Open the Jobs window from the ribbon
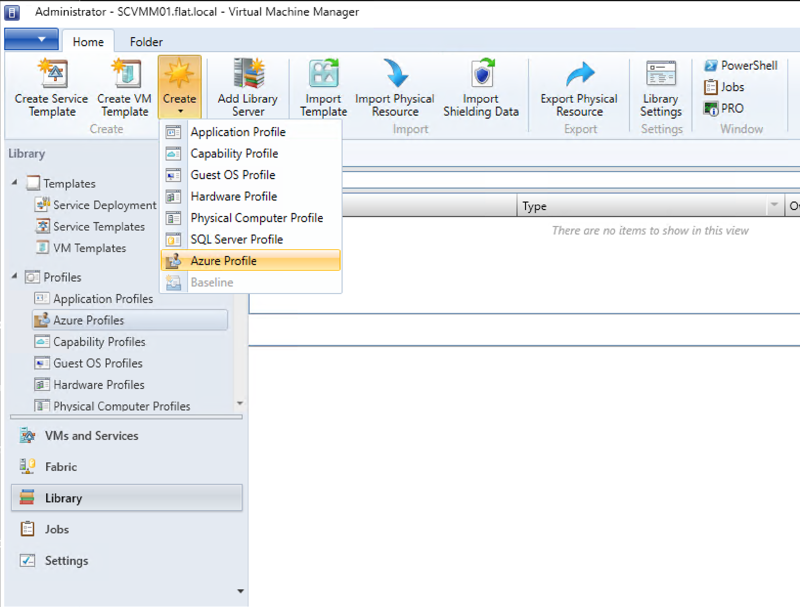800x607 pixels. (730, 87)
